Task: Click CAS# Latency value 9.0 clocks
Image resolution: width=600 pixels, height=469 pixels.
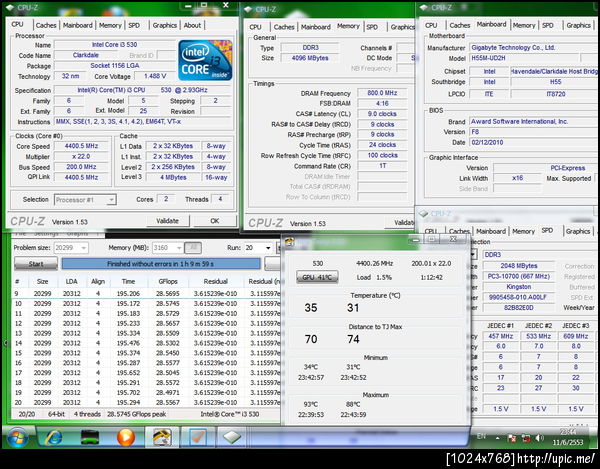Action: click(x=382, y=114)
